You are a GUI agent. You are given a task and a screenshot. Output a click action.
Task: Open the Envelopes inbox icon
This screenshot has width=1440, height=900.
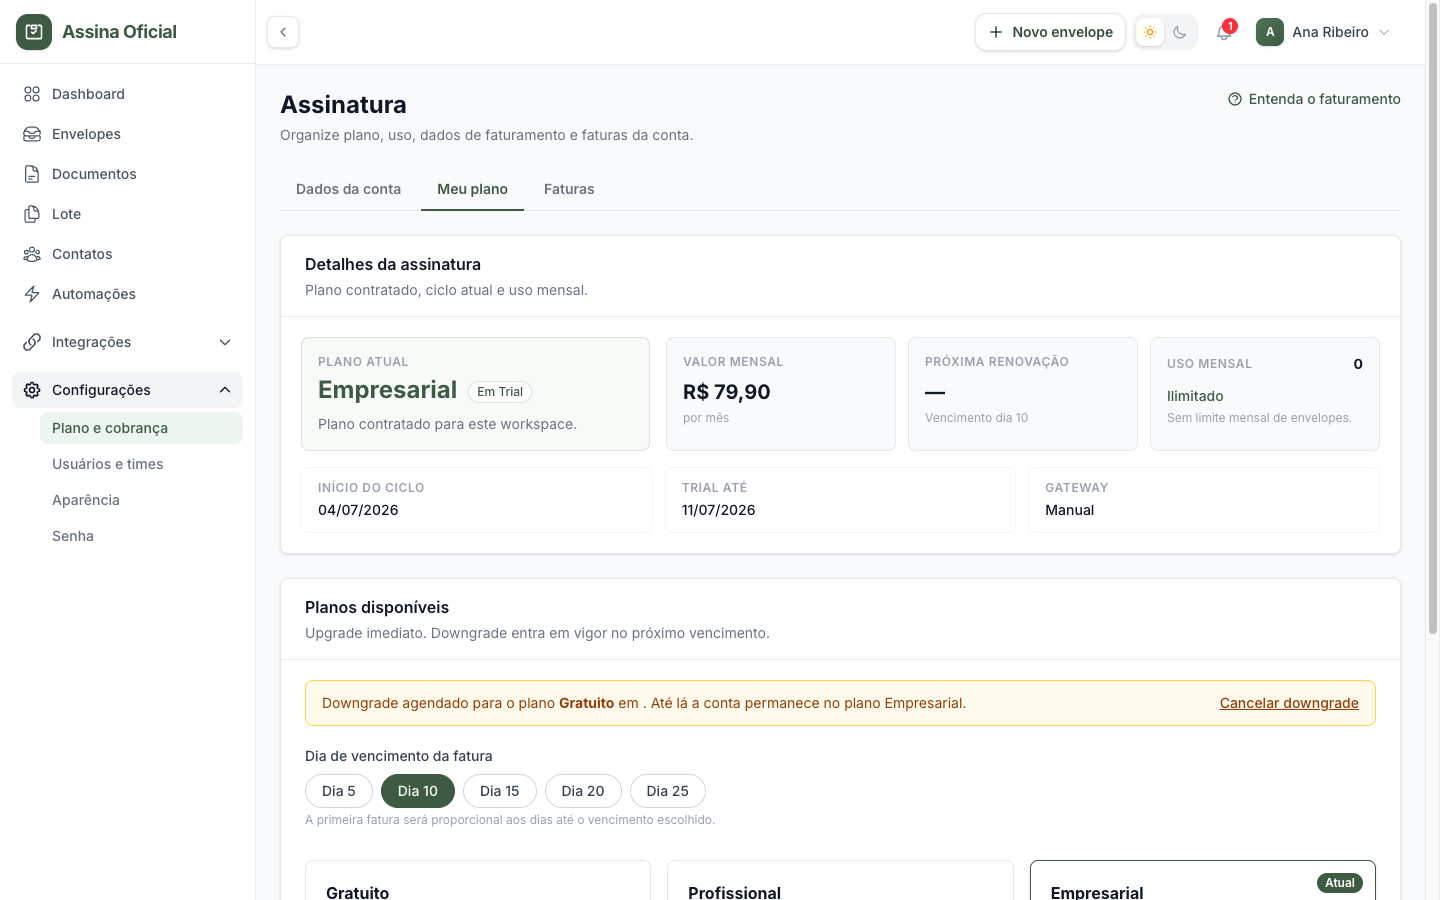point(32,134)
